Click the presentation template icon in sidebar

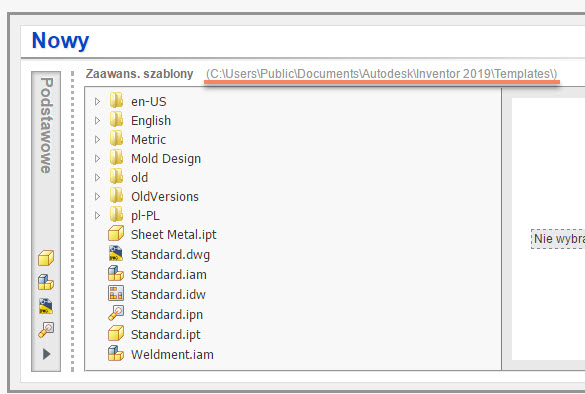click(46, 330)
